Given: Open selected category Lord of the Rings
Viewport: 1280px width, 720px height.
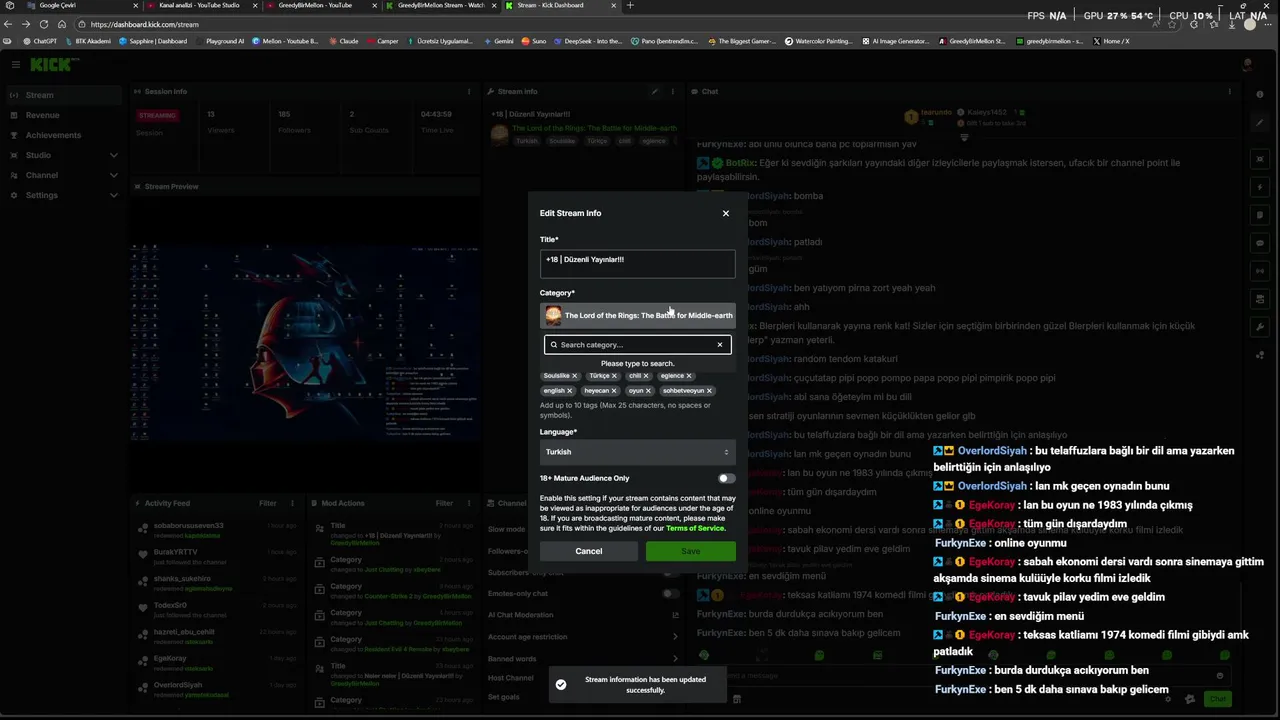Looking at the screenshot, I should (x=638, y=315).
